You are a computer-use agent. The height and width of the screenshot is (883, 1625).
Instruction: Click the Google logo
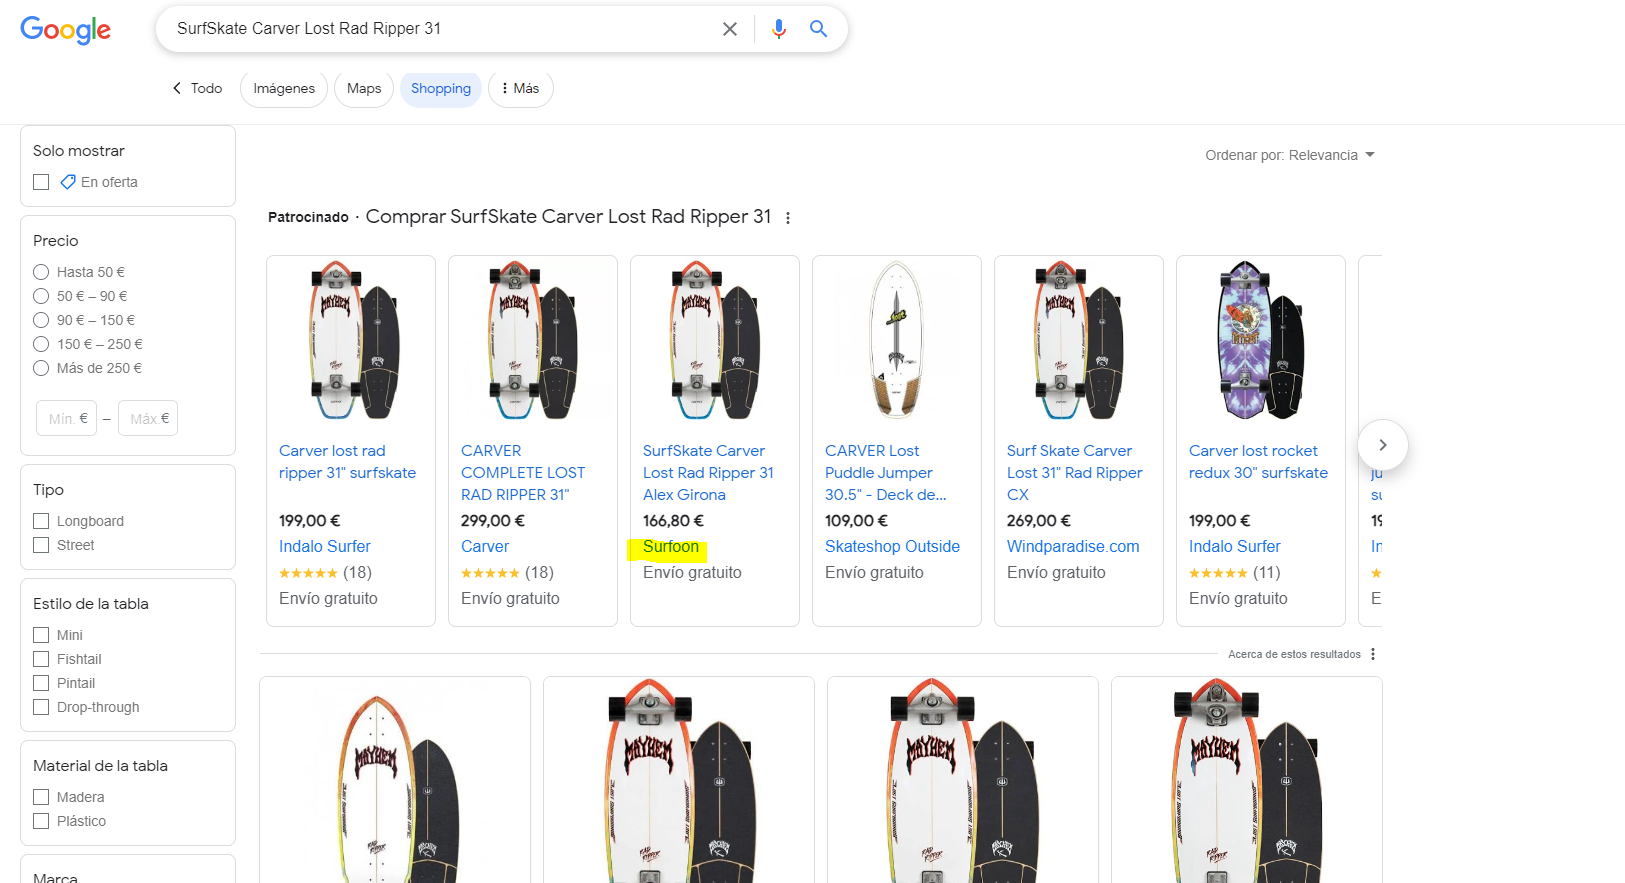66,30
